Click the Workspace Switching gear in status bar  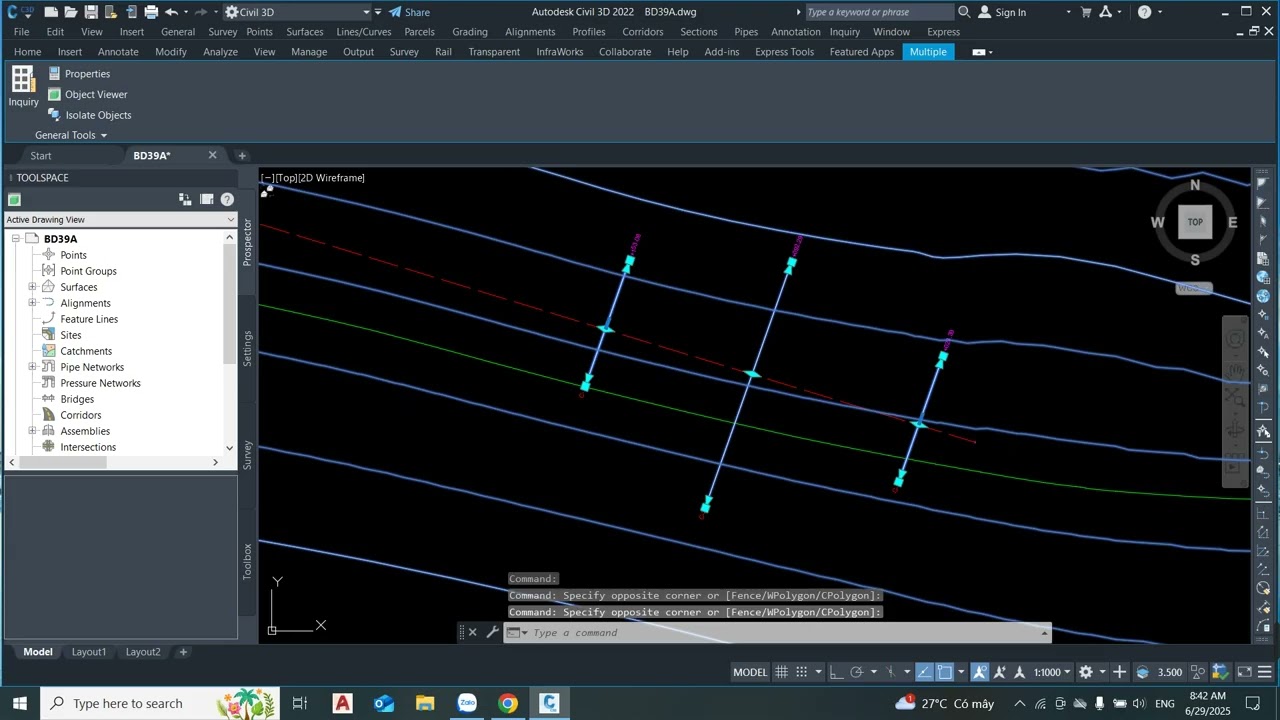click(x=1086, y=672)
